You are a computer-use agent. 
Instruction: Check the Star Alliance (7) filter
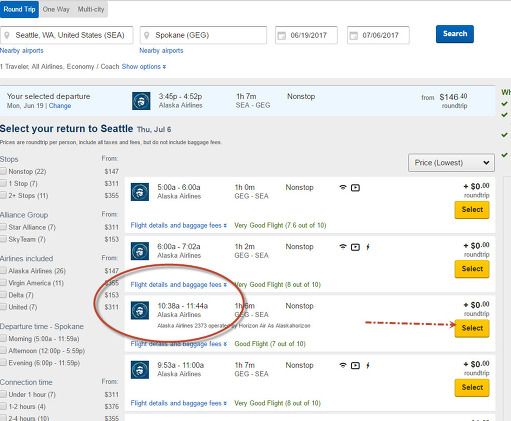[x=3, y=227]
